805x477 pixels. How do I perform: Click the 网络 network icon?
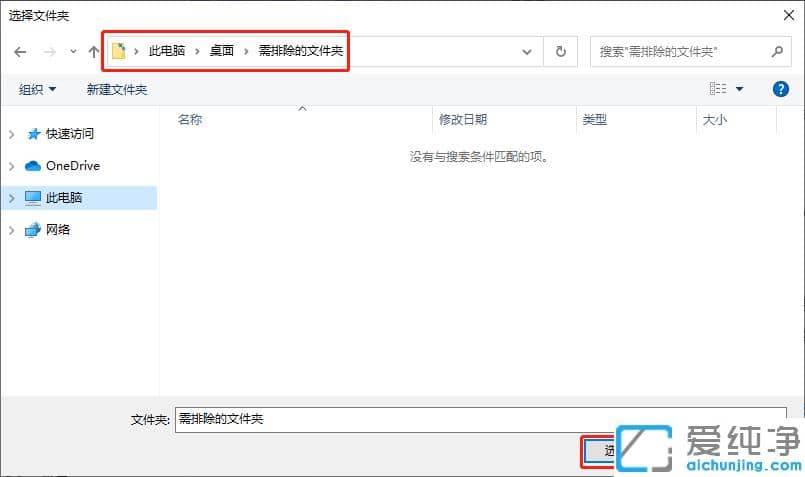point(33,230)
